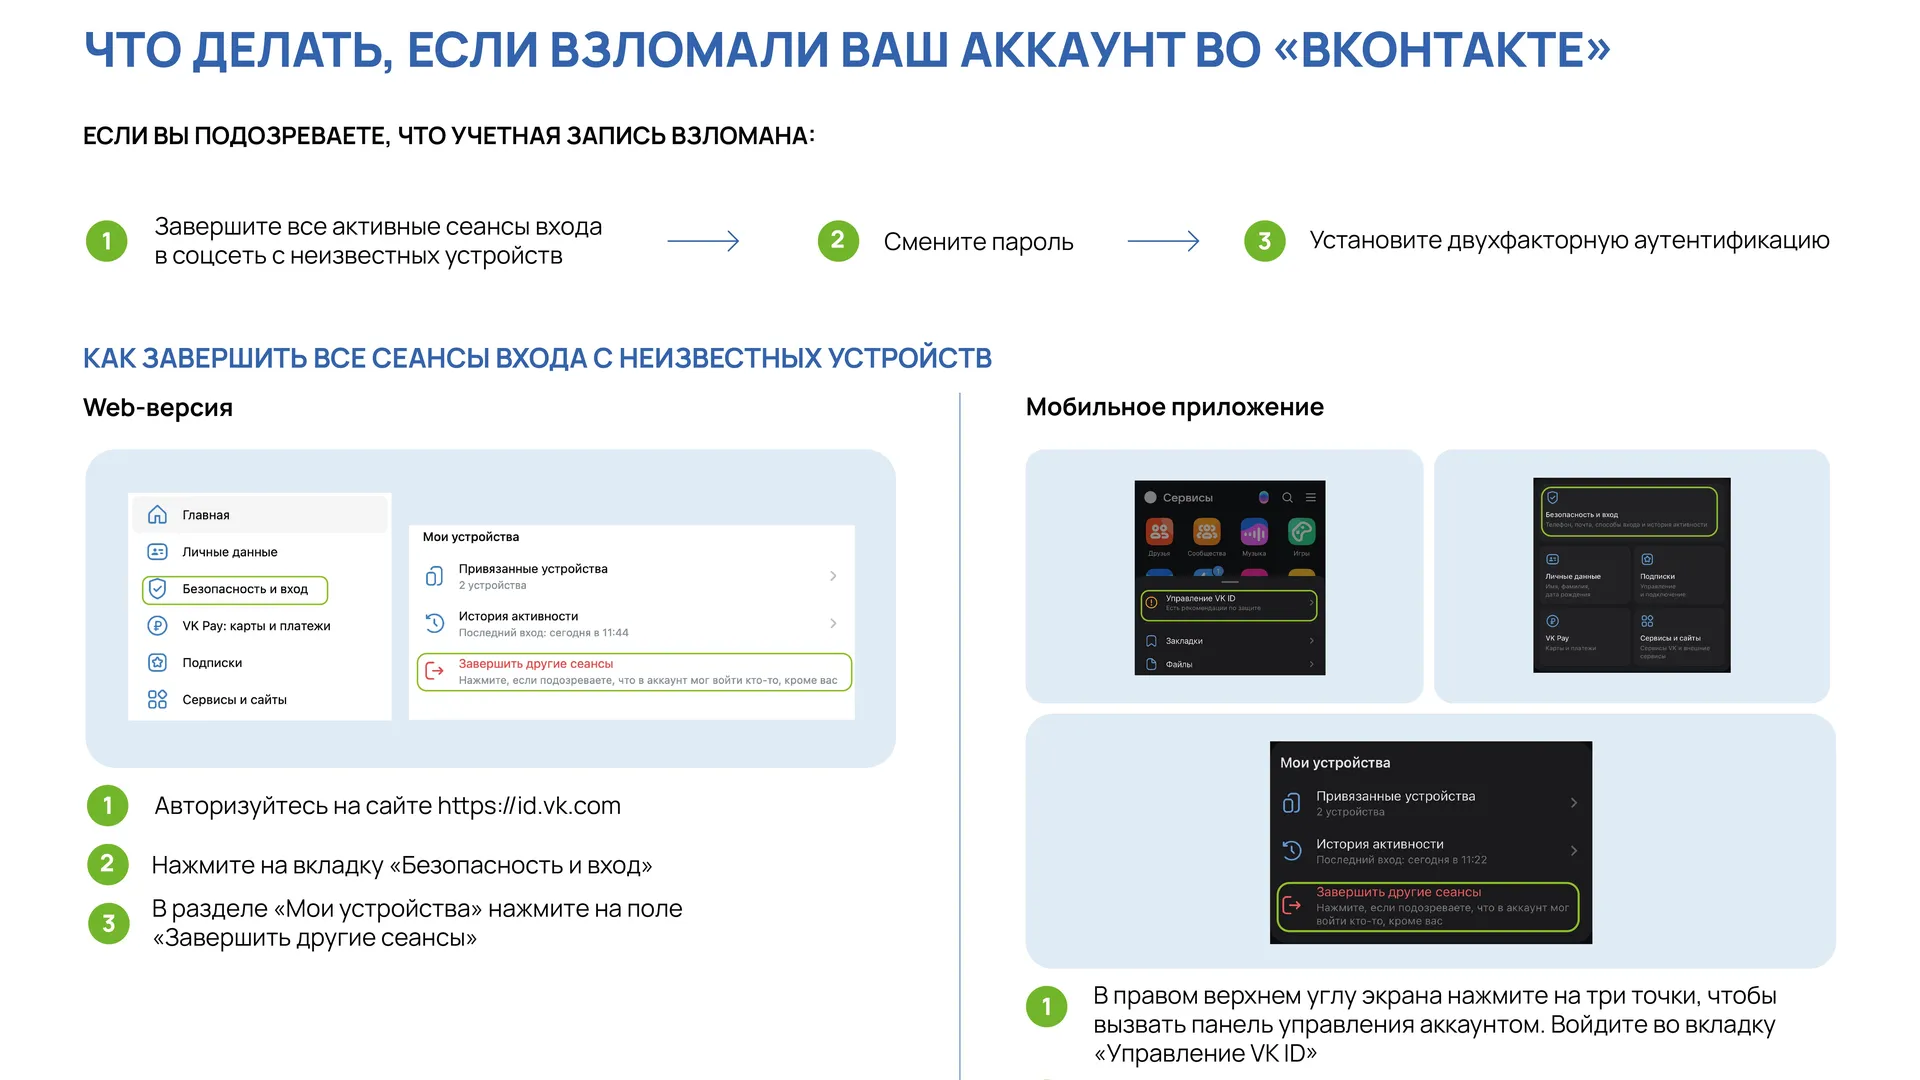Click the 'Последний вход: сегодня в 11:44' text
The image size is (1920, 1080).
543,633
